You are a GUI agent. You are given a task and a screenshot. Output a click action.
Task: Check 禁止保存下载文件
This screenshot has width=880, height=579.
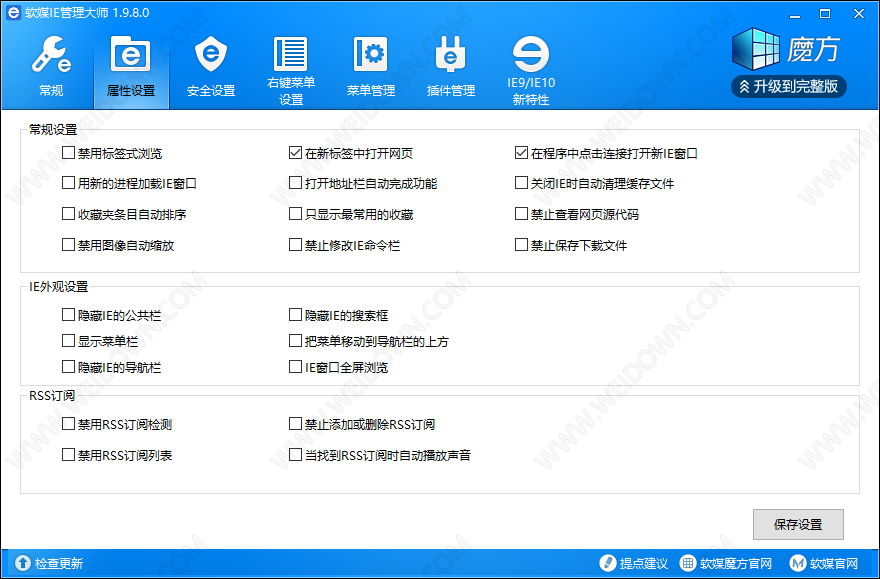coord(521,245)
